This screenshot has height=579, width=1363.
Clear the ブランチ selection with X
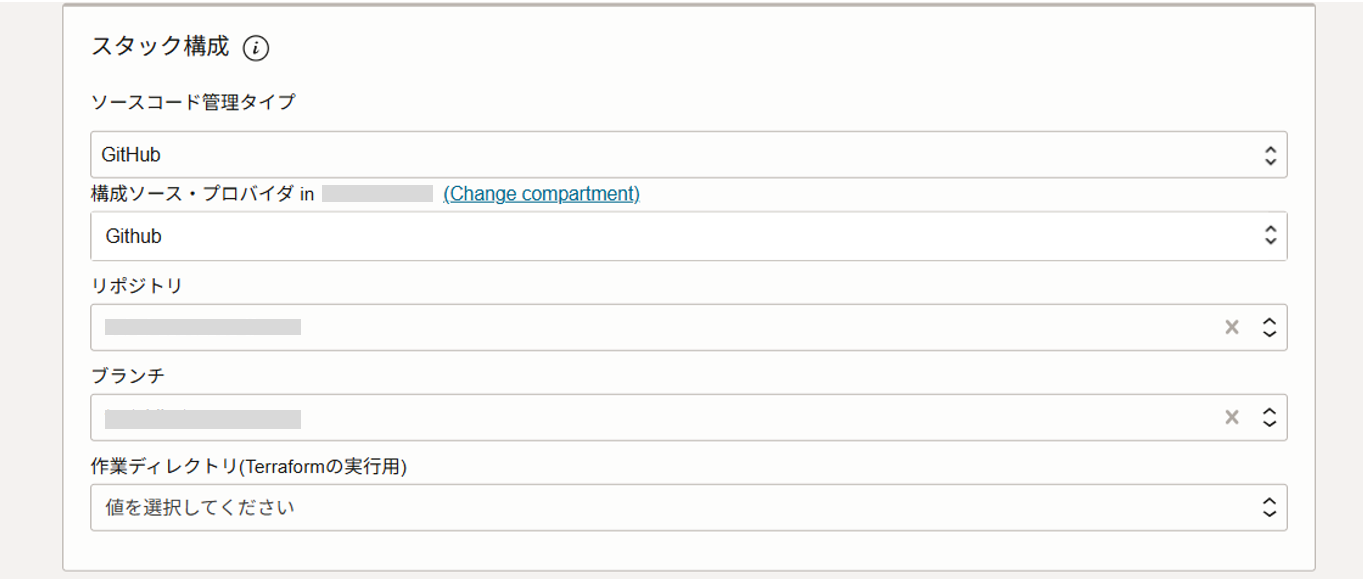pyautogui.click(x=1232, y=417)
